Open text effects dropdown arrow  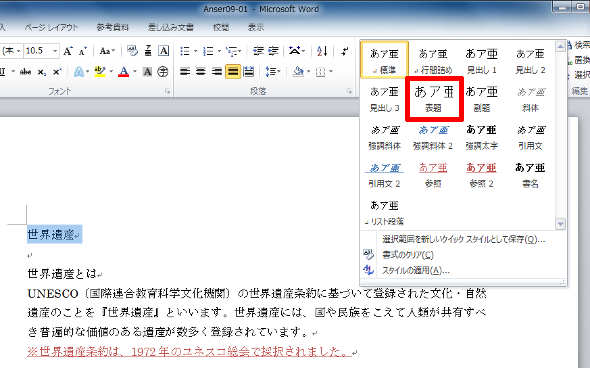88,71
